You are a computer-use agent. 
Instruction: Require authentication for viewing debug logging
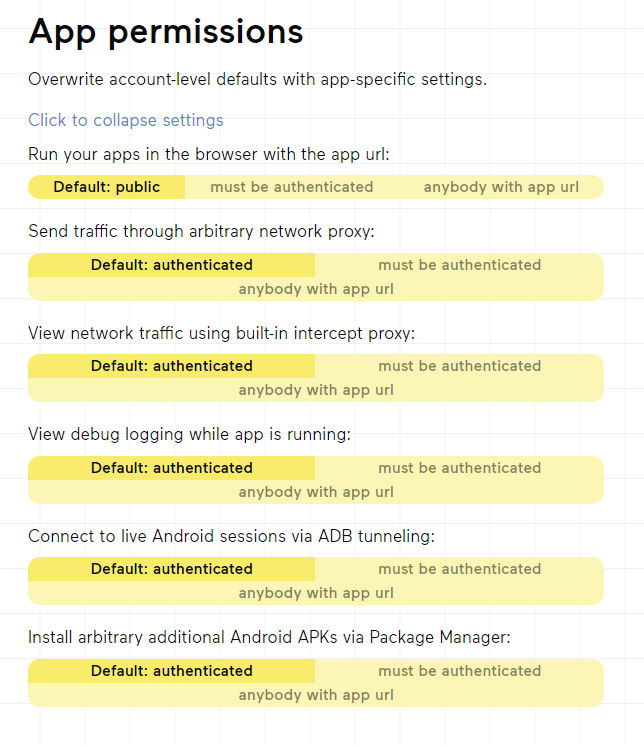pos(459,468)
